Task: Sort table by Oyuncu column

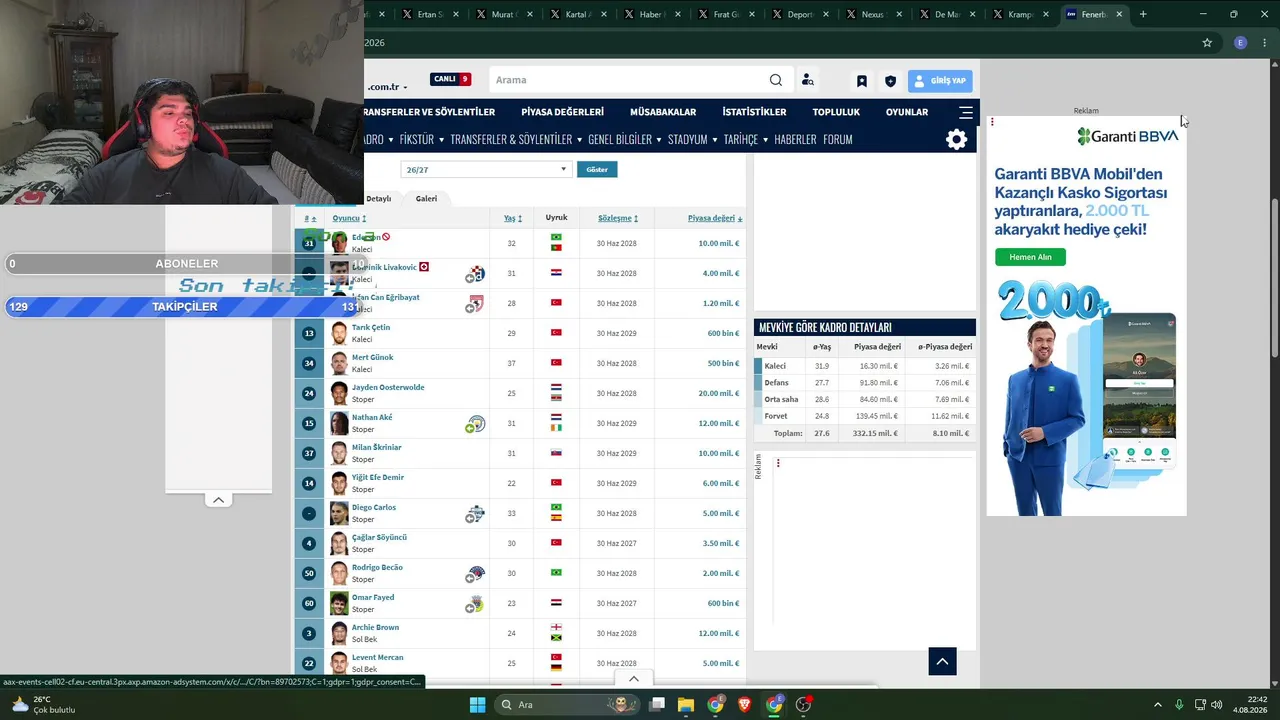Action: pos(349,218)
